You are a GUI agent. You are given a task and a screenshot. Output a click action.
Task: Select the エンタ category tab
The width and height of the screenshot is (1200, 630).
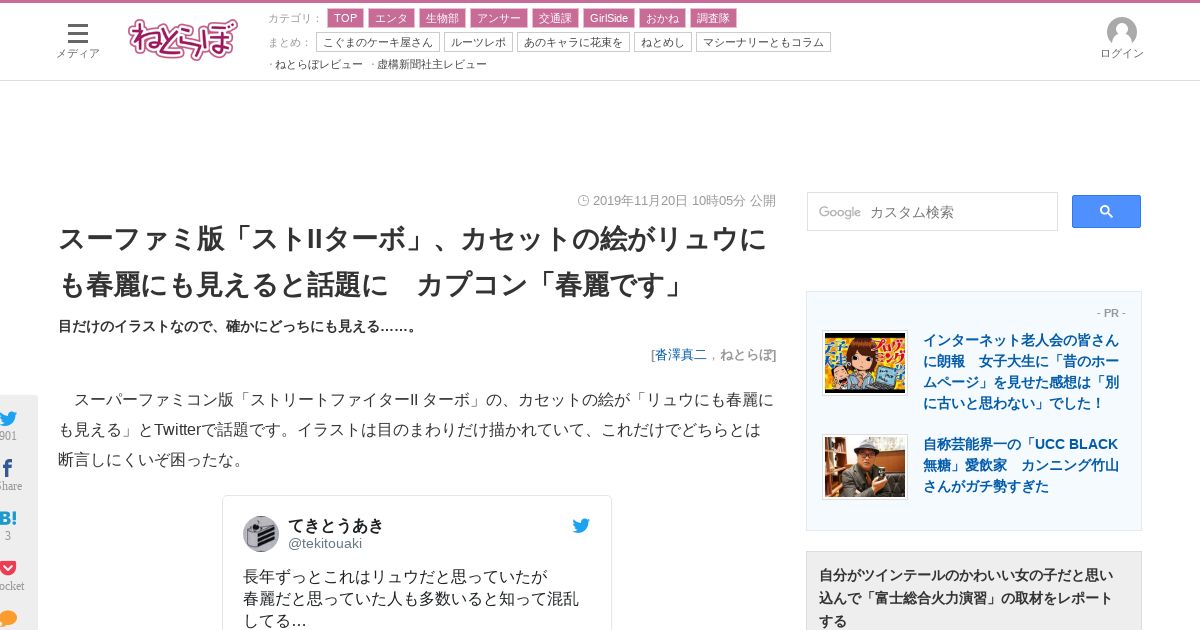391,18
